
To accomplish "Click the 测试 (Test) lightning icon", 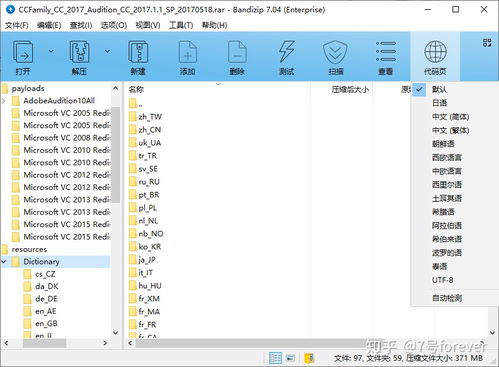I will pos(286,52).
